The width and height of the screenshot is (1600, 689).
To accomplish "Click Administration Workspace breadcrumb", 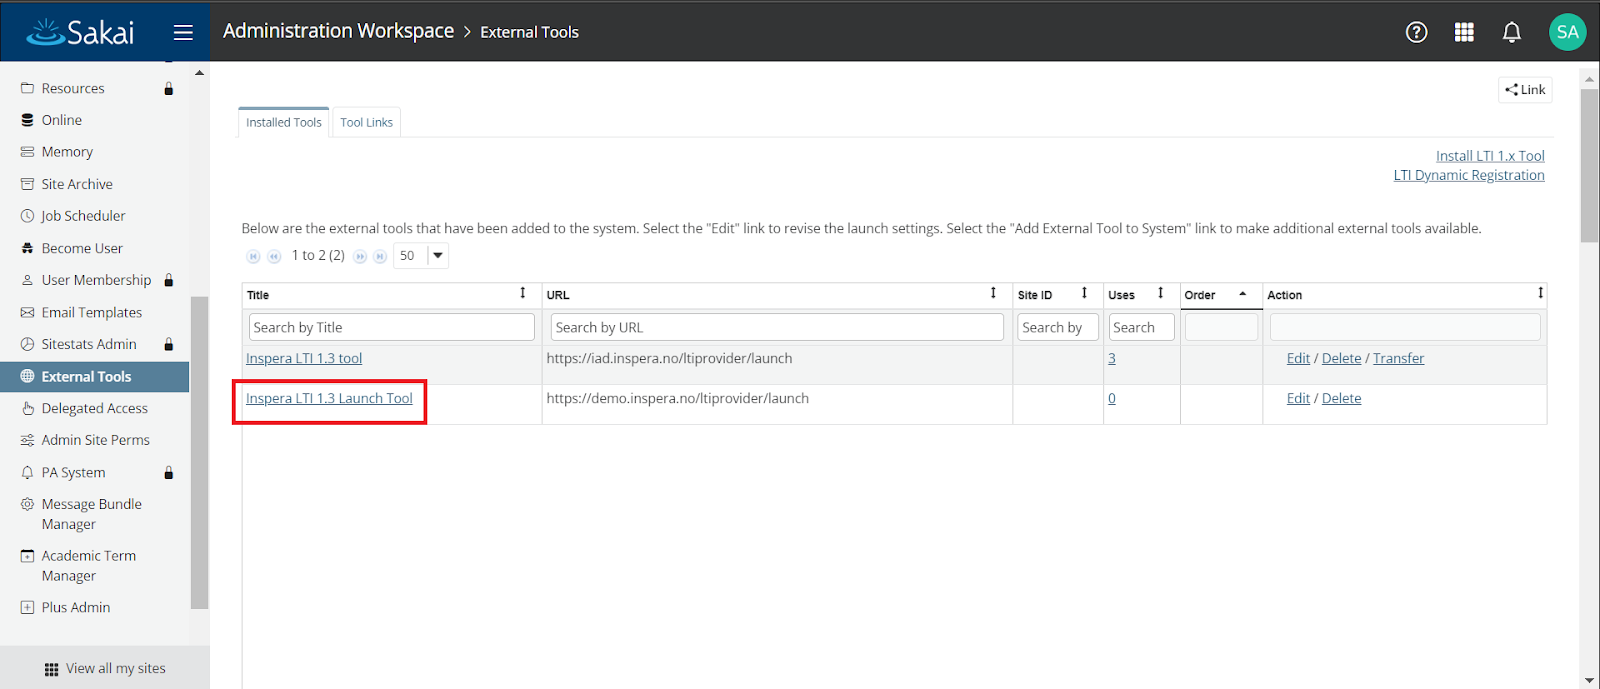I will click(x=338, y=31).
